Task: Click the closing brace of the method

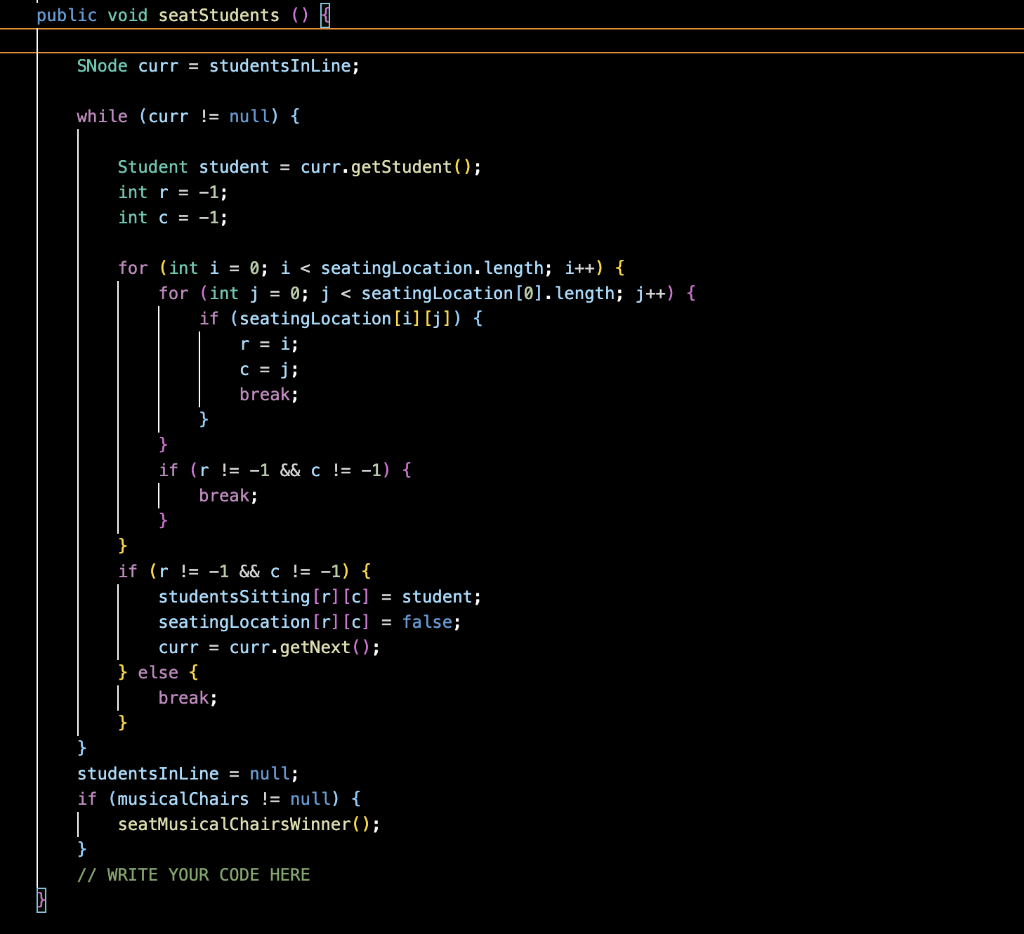Action: pos(39,900)
